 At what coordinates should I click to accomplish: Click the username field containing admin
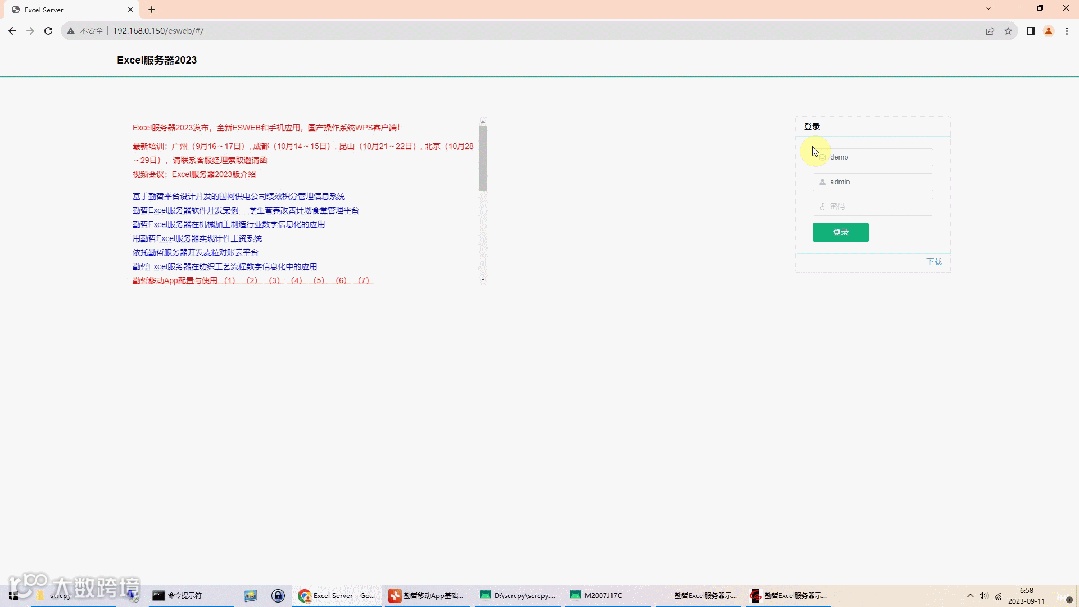point(873,182)
